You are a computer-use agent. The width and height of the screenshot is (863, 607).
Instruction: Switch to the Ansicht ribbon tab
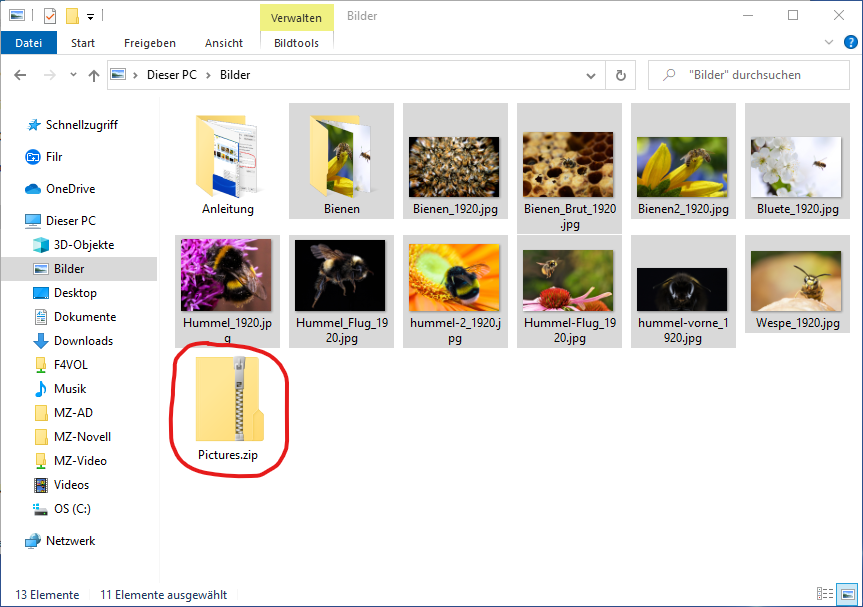224,43
